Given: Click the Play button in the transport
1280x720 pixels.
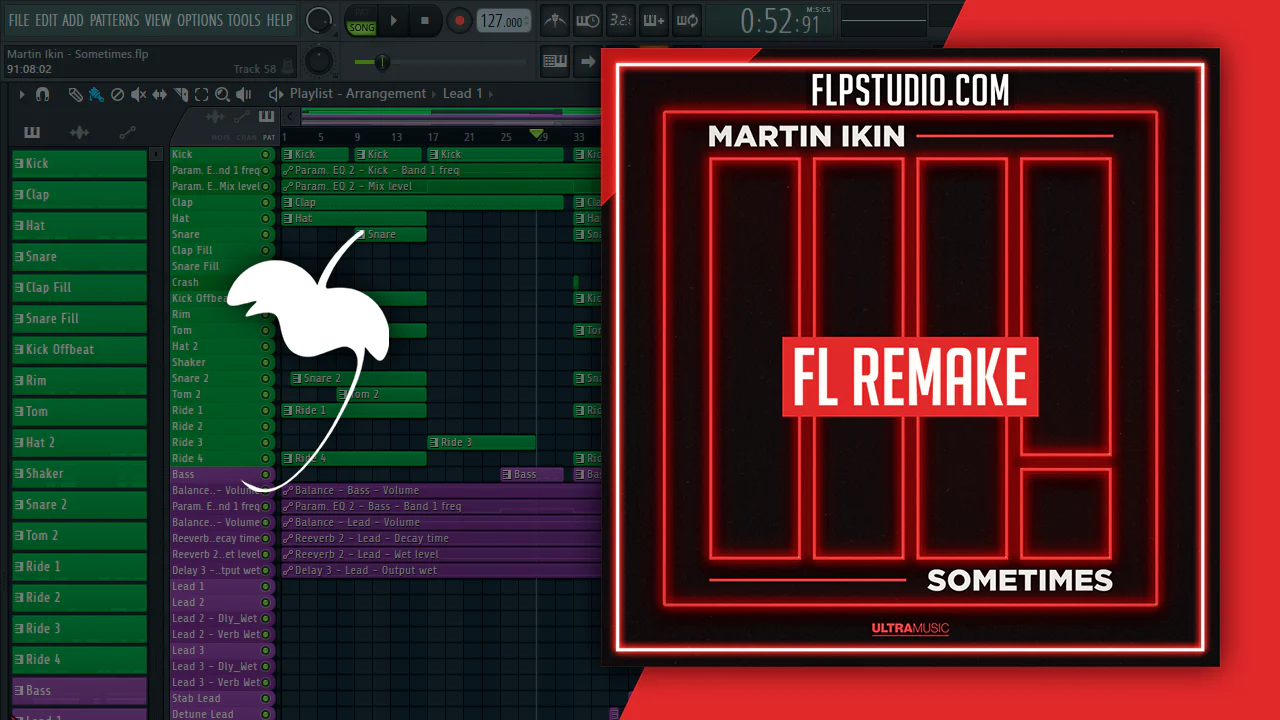Looking at the screenshot, I should point(394,20).
